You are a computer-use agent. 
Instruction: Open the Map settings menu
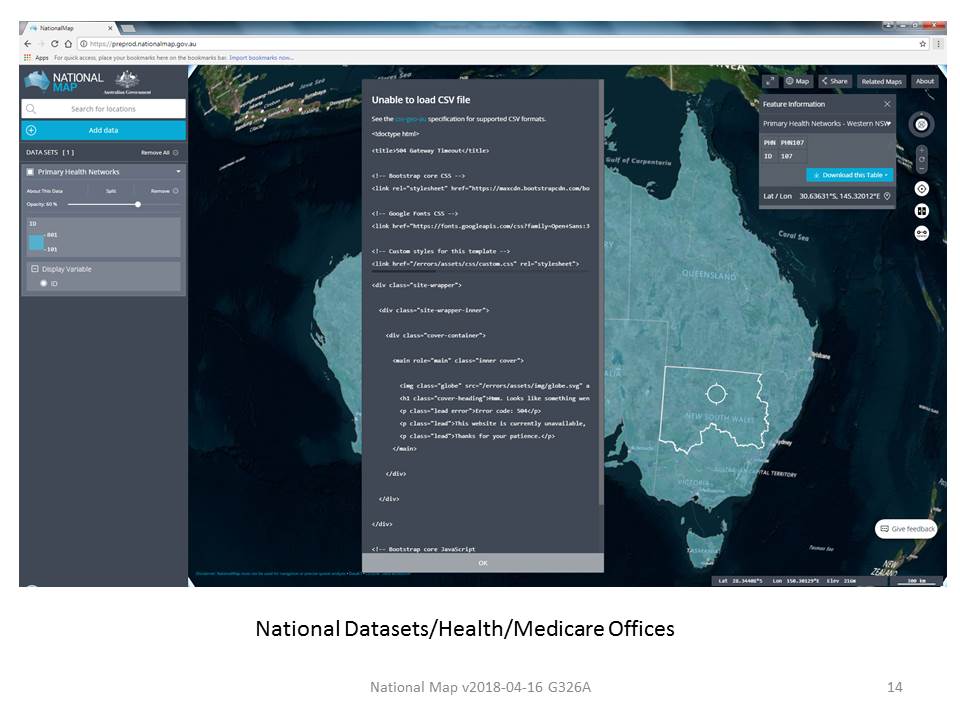[x=797, y=81]
